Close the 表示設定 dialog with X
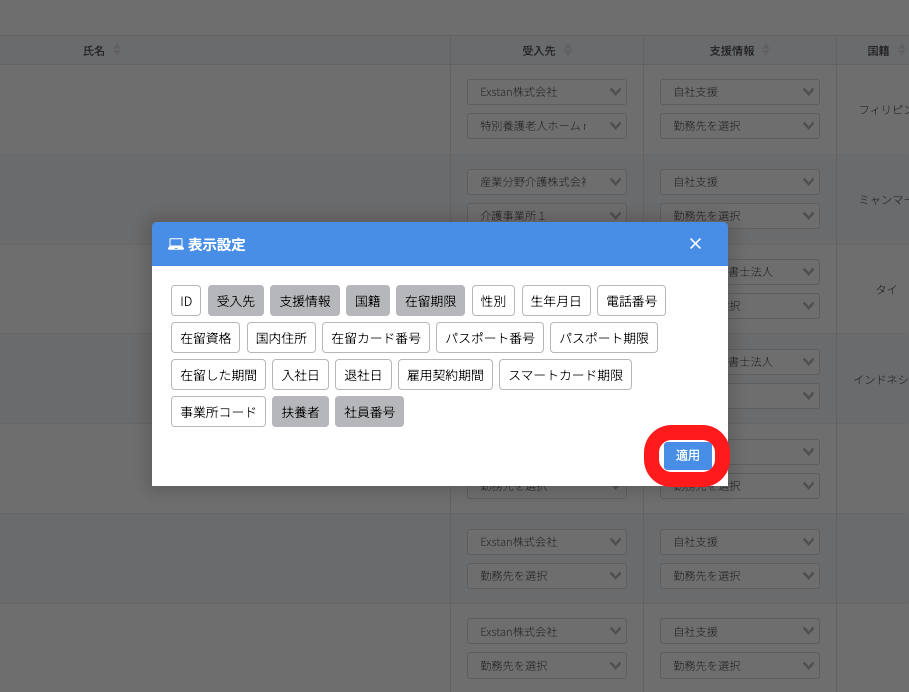Screen dimensions: 909x692 tap(695, 244)
